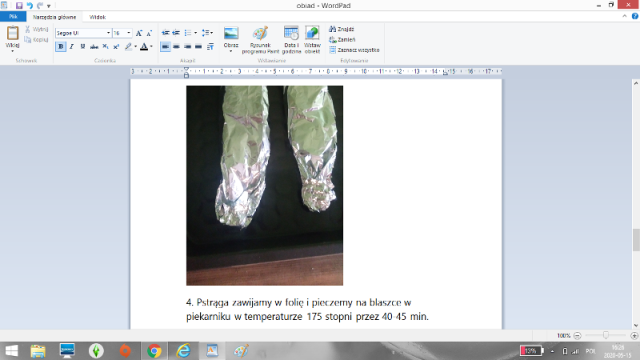
Task: Open the font size dropdown
Action: pyautogui.click(x=129, y=33)
